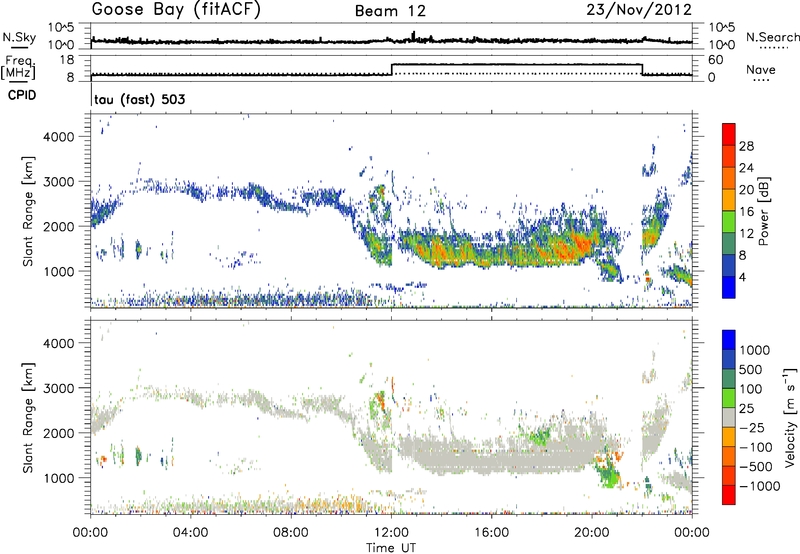The image size is (800, 554).
Task: Click the 'CPID' label
Action: (x=22, y=95)
